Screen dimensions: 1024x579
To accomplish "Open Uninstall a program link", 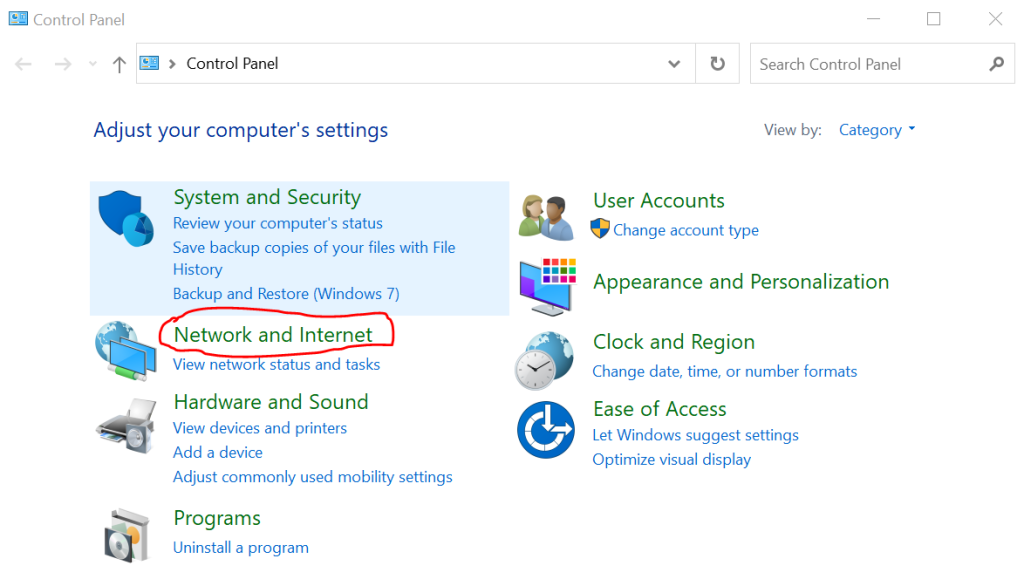I will (240, 548).
